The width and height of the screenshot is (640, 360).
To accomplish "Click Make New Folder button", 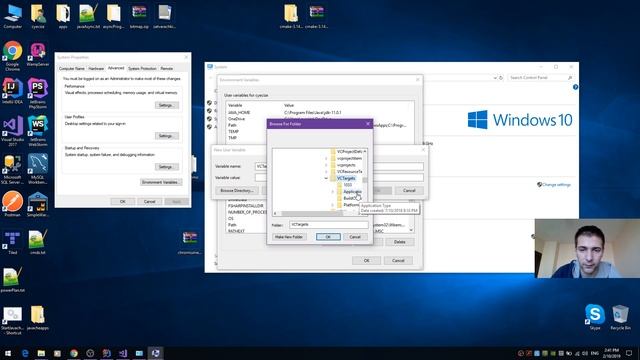I will pos(289,237).
